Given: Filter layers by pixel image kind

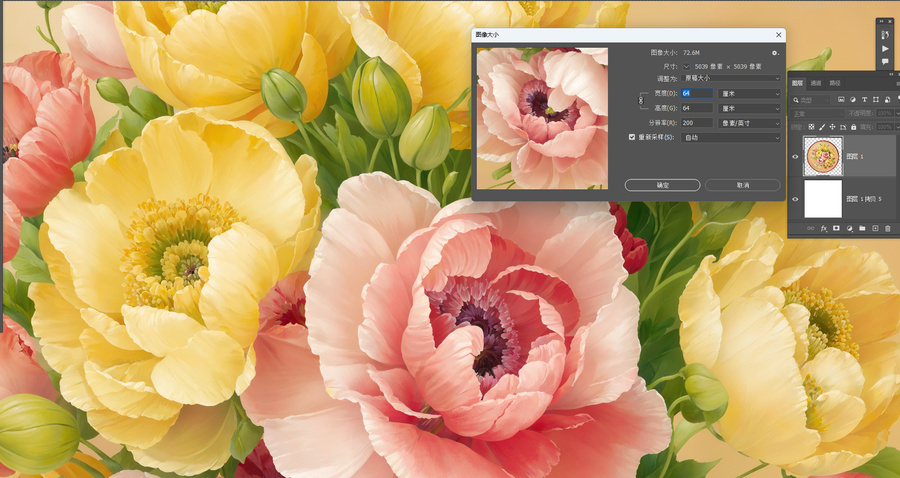Looking at the screenshot, I should [841, 99].
